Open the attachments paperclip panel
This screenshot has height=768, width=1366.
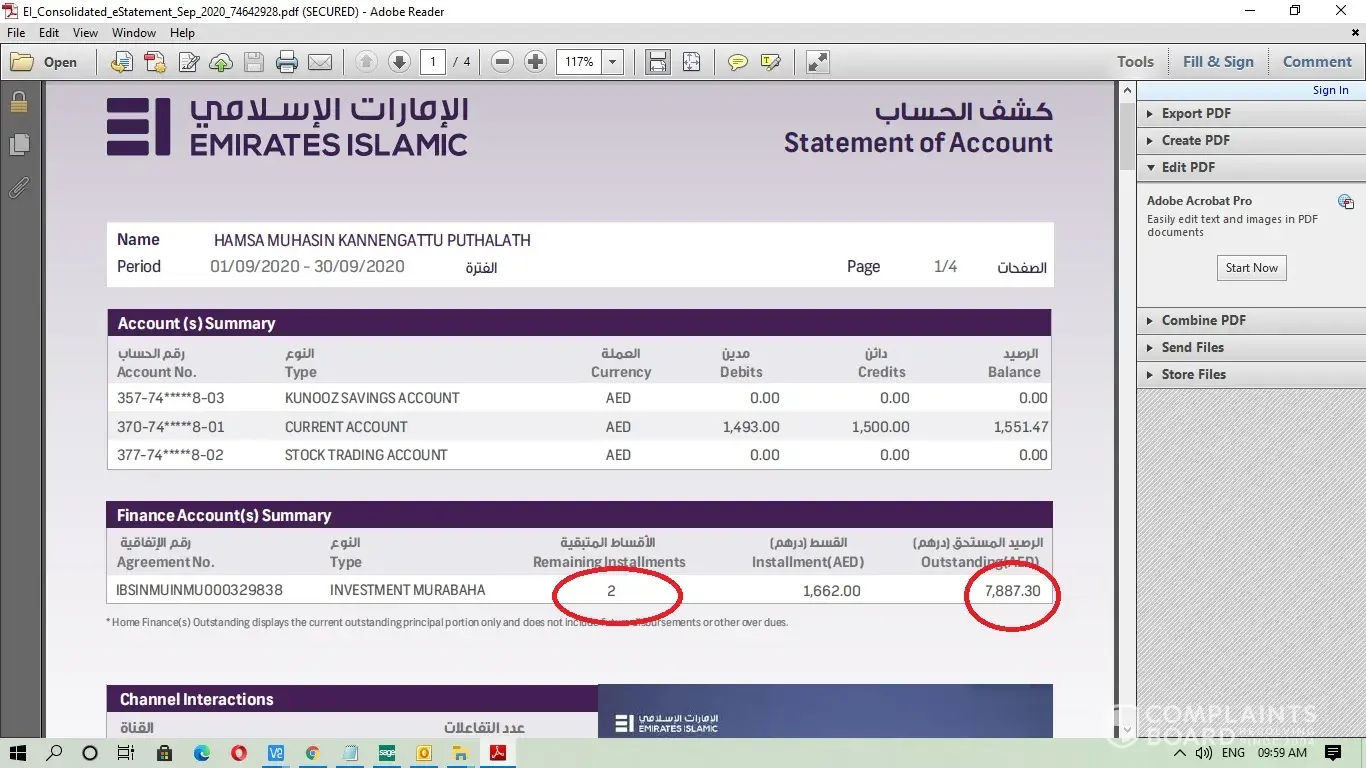18,187
